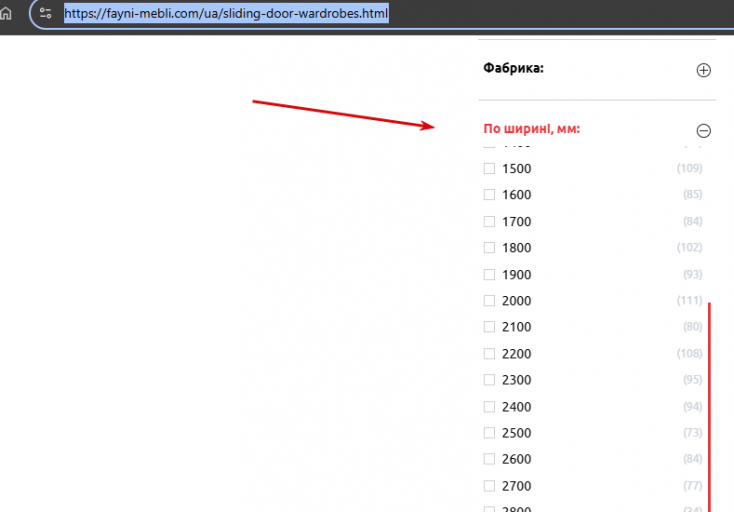This screenshot has width=734, height=512.
Task: Collapse the По ширині filter minus icon
Action: (704, 131)
